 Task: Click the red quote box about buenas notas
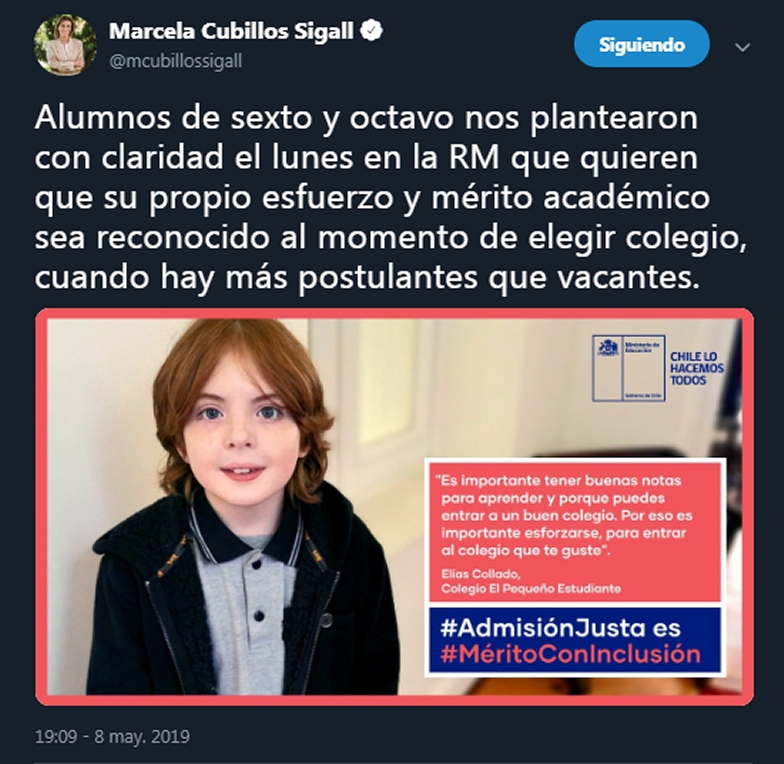574,531
